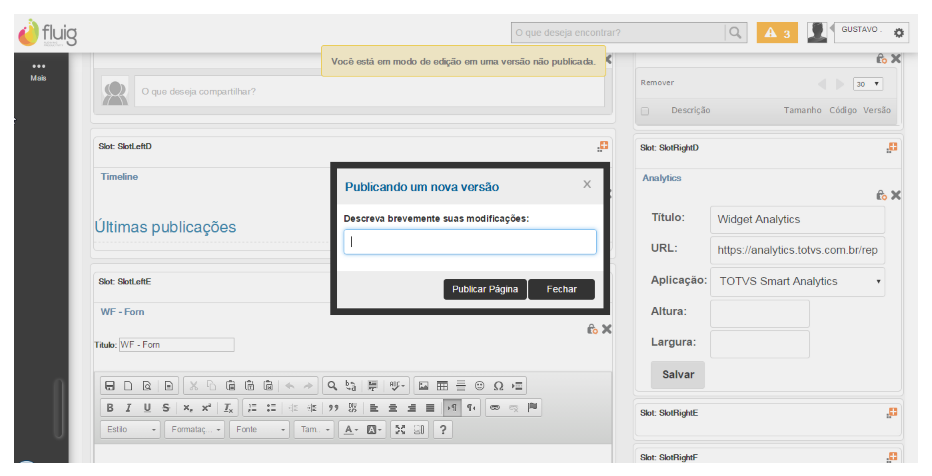Open the Tam. font size dropdown

[314, 430]
